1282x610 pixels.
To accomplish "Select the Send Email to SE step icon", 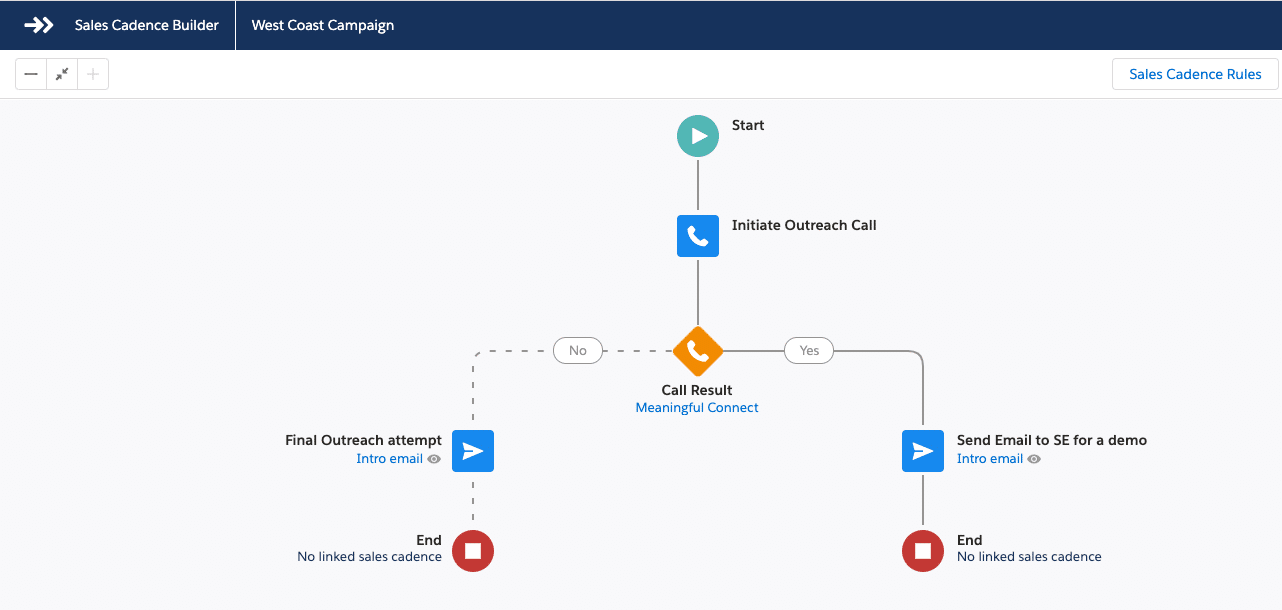I will (922, 451).
